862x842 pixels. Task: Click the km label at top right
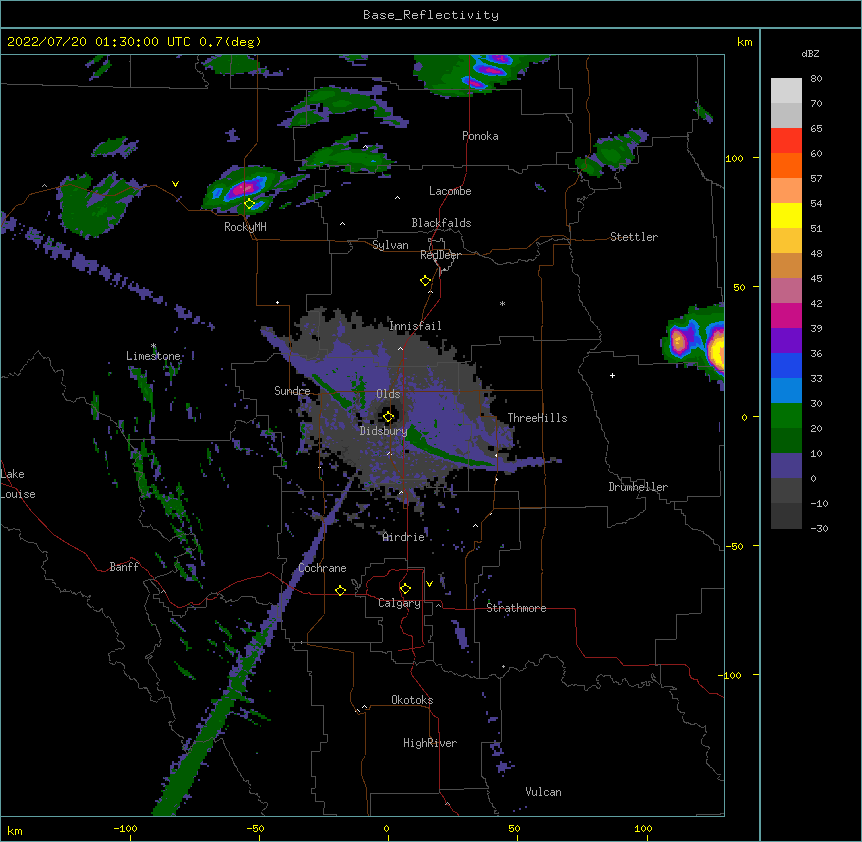(x=744, y=42)
